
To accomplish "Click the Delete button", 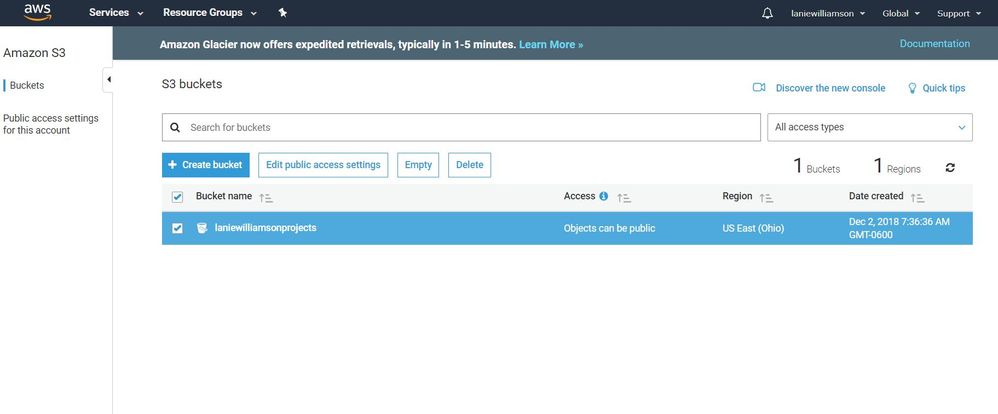I will pyautogui.click(x=470, y=165).
